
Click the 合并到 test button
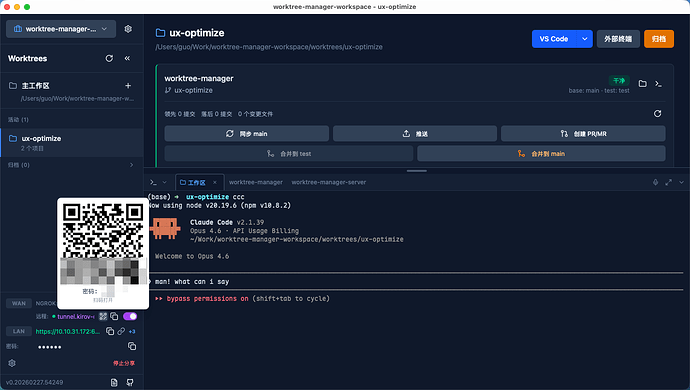(289, 154)
